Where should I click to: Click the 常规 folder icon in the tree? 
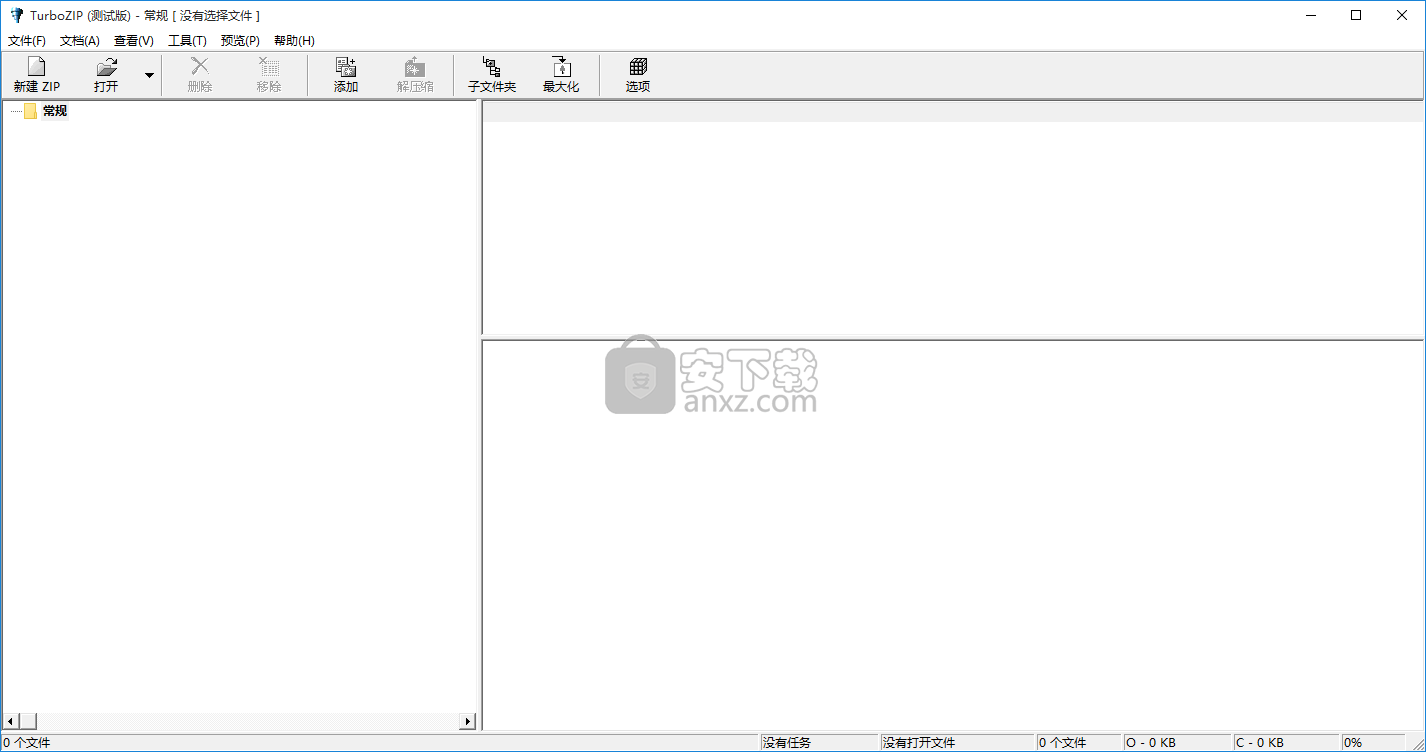(30, 111)
